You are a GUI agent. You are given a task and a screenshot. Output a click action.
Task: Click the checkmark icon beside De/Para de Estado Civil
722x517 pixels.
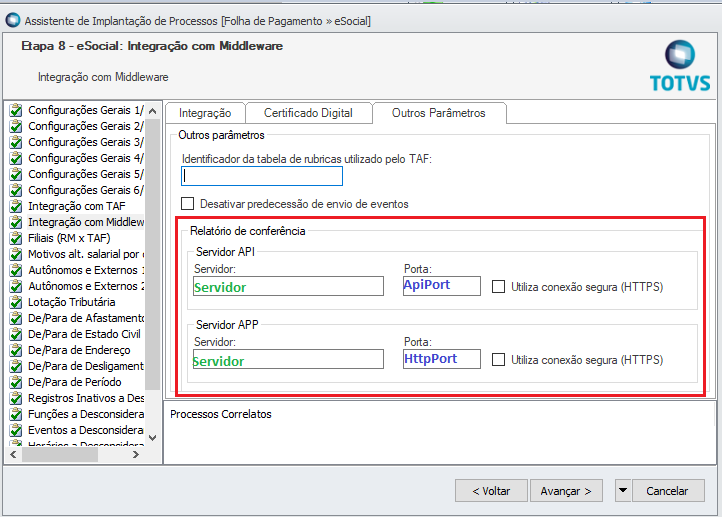[16, 334]
